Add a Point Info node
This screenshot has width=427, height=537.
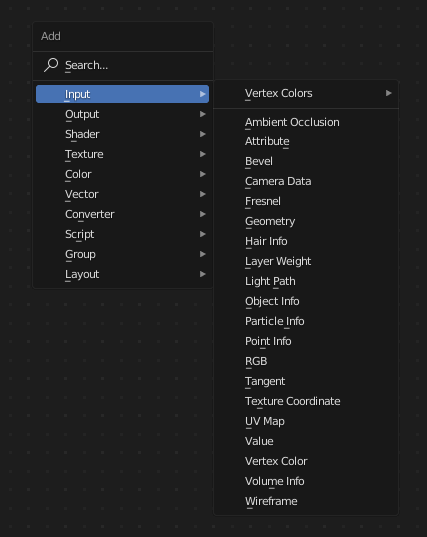[306, 341]
